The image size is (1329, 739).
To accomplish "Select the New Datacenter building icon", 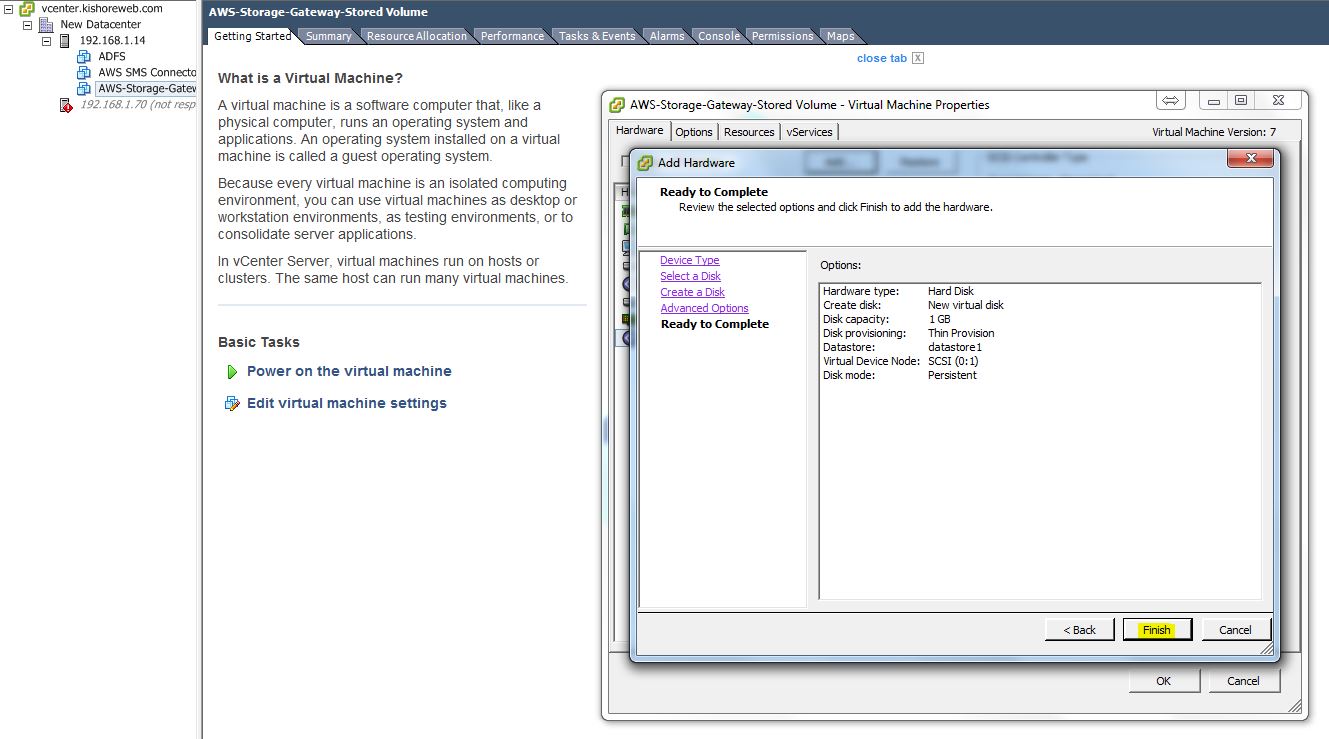I will (x=46, y=25).
